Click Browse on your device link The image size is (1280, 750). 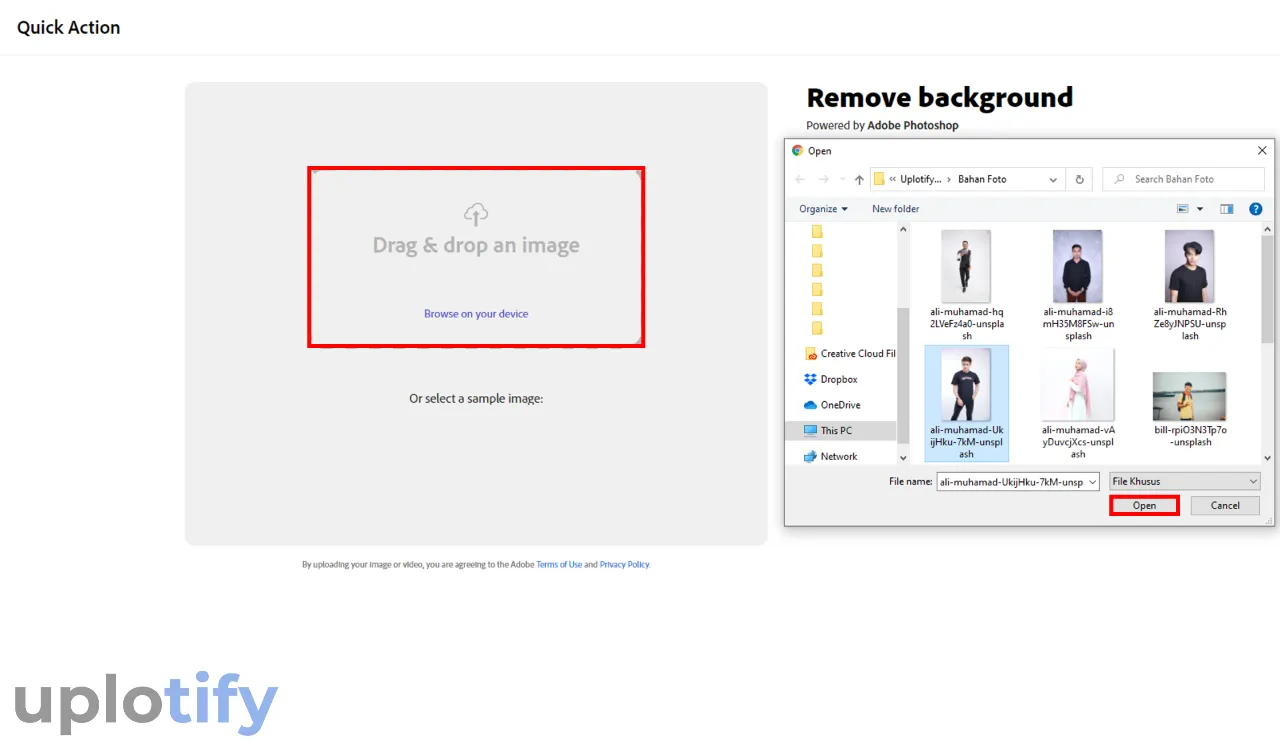[x=476, y=314]
